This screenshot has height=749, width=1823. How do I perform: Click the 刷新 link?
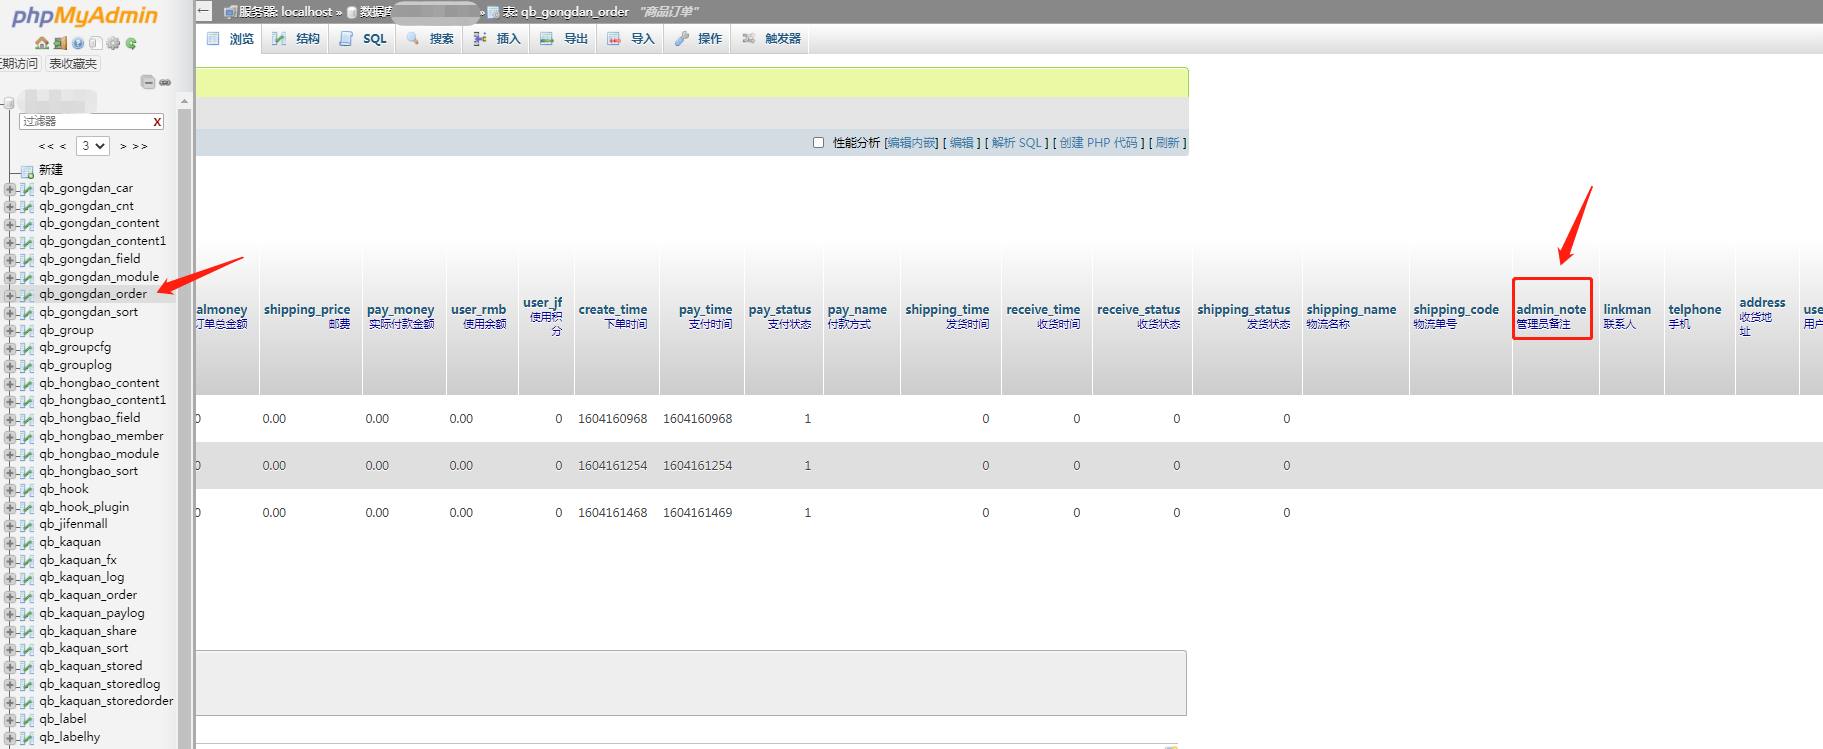[1167, 143]
